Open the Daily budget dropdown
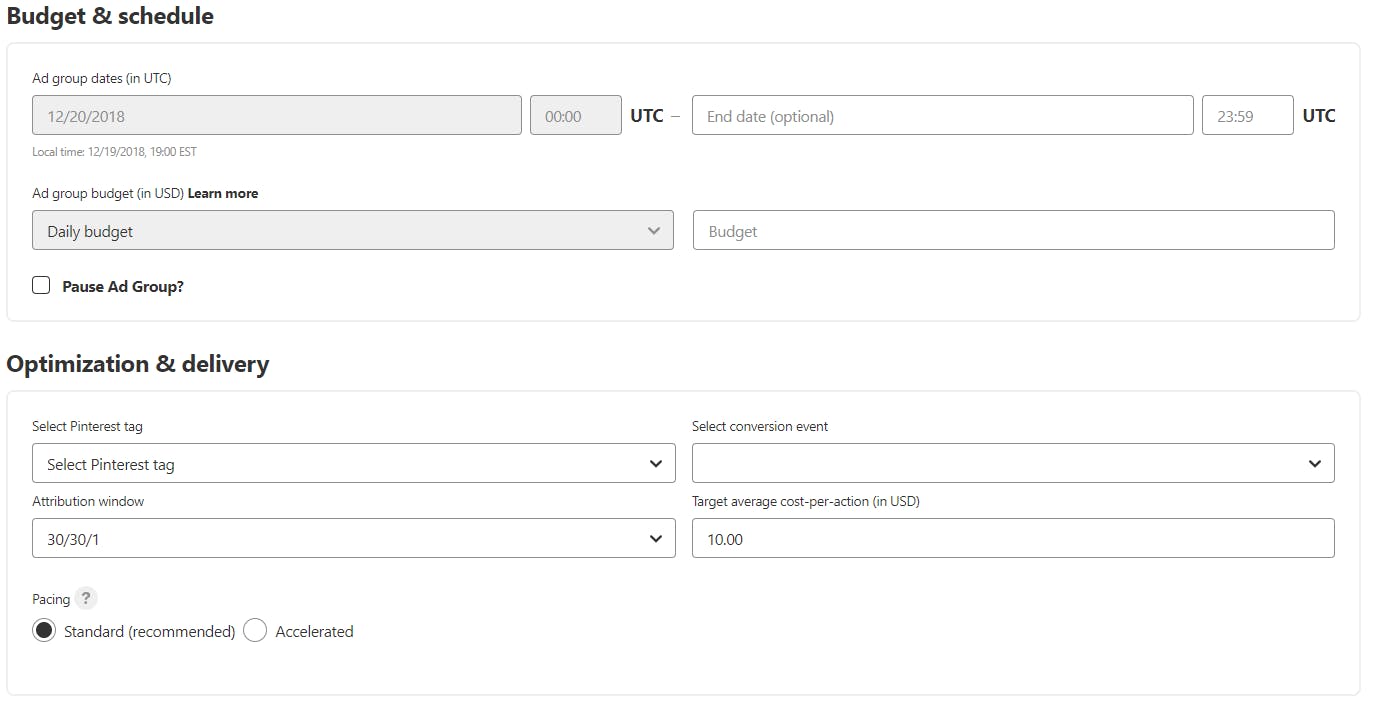 click(352, 230)
